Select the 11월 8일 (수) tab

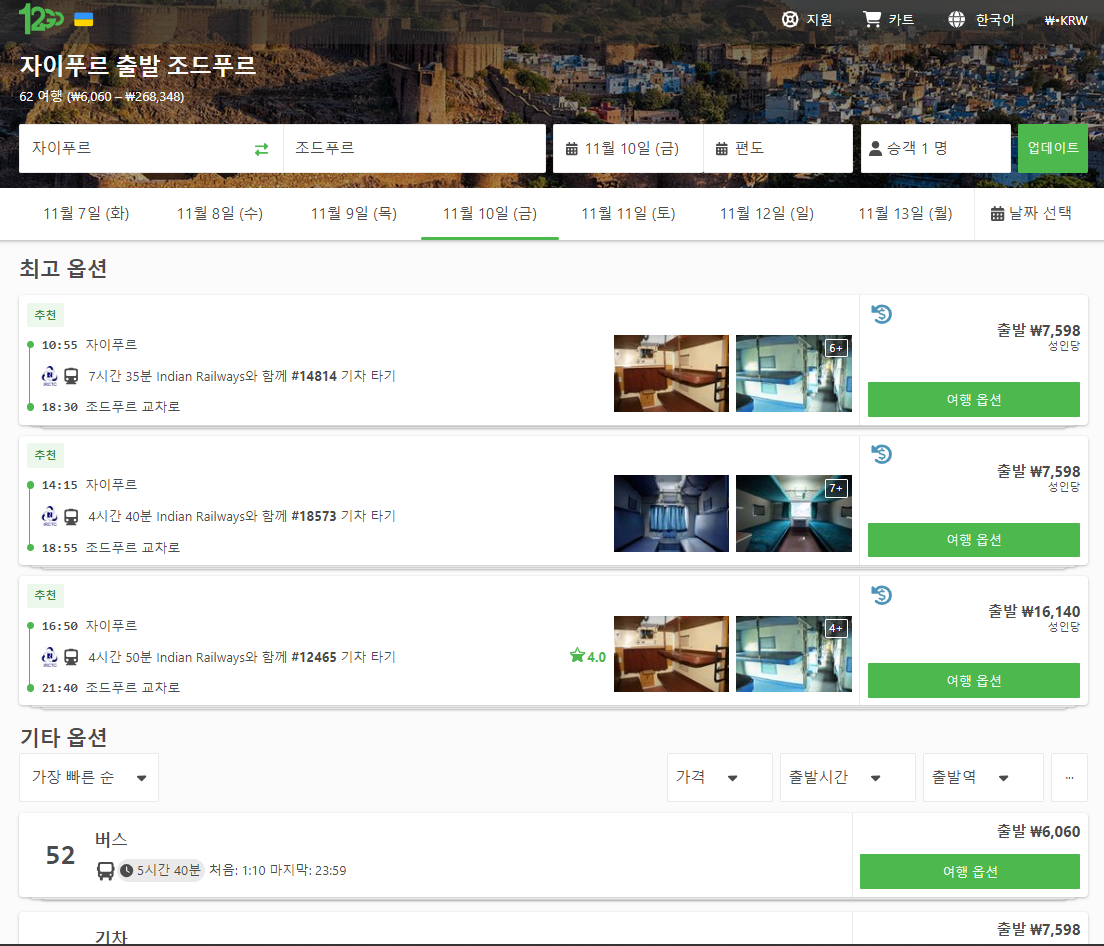point(220,213)
